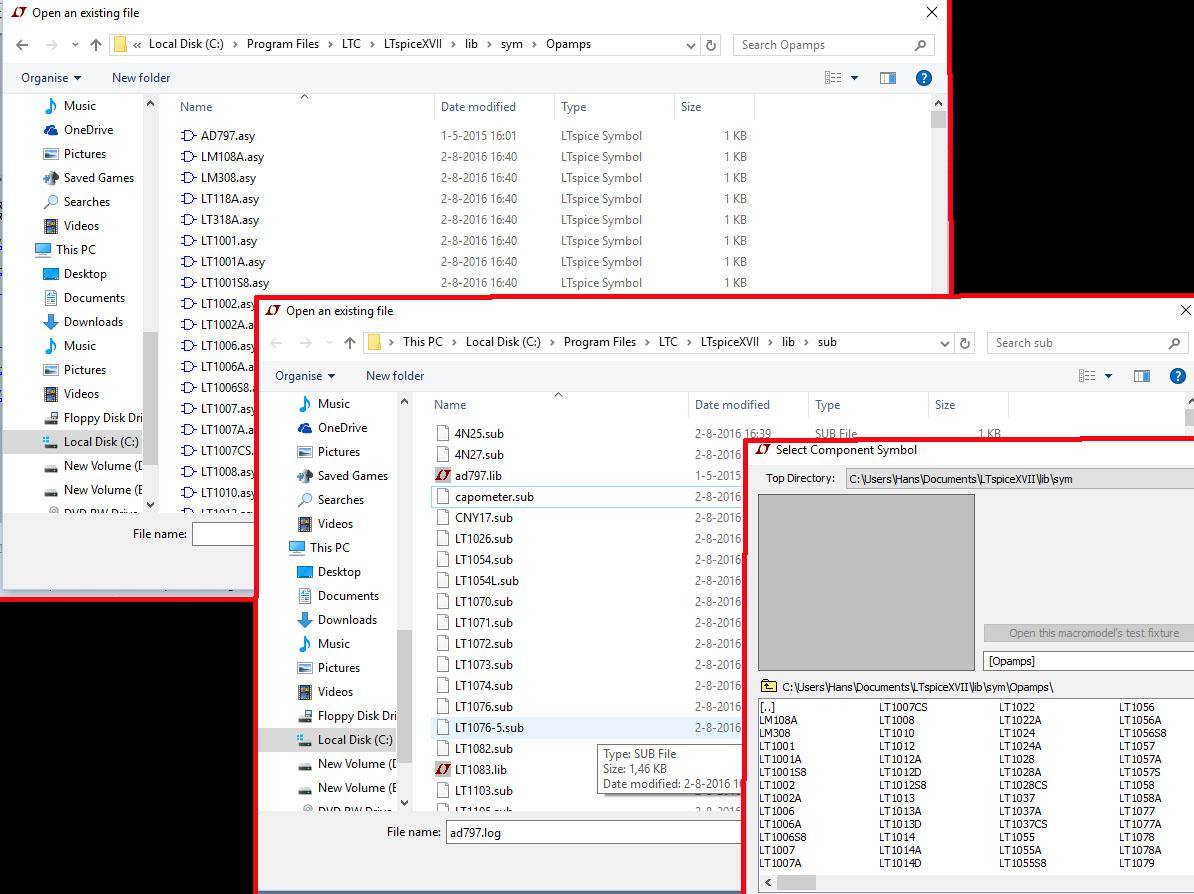Click New folder in the sub dialog

click(395, 375)
